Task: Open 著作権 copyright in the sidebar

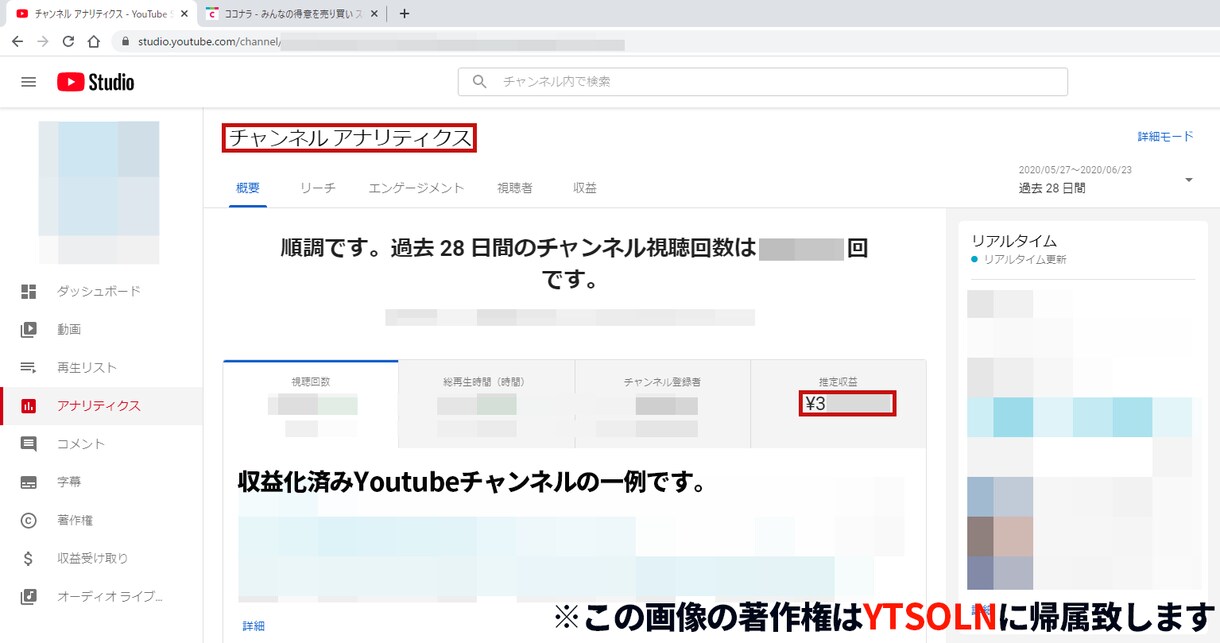Action: click(100, 520)
